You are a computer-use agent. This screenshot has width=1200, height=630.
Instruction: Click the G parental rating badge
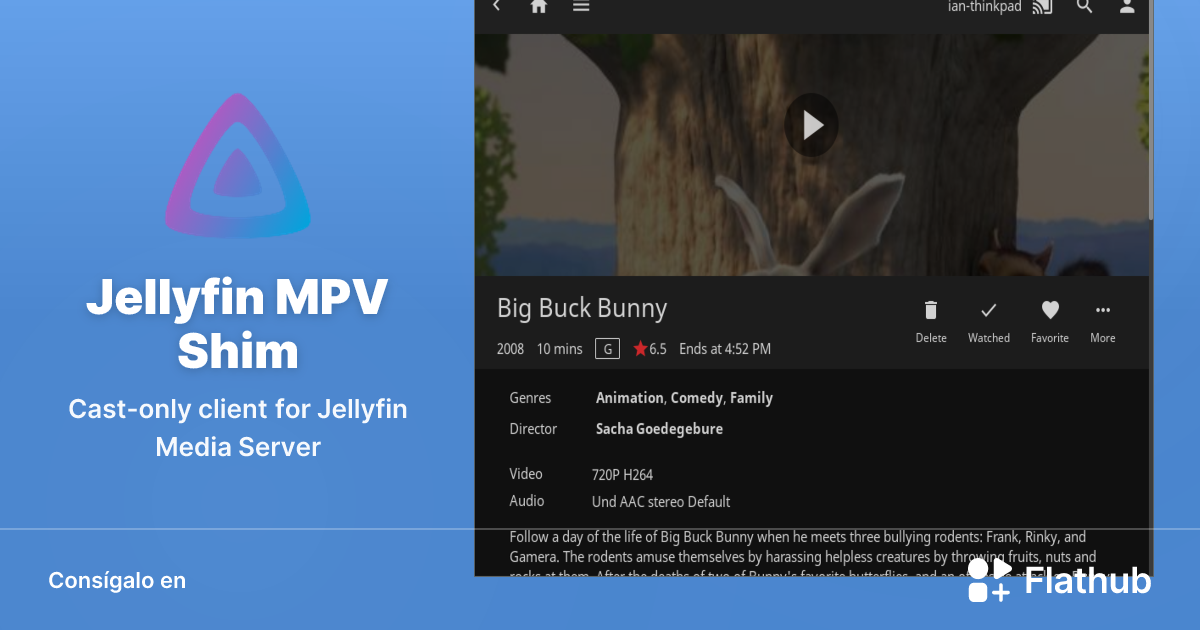[607, 349]
